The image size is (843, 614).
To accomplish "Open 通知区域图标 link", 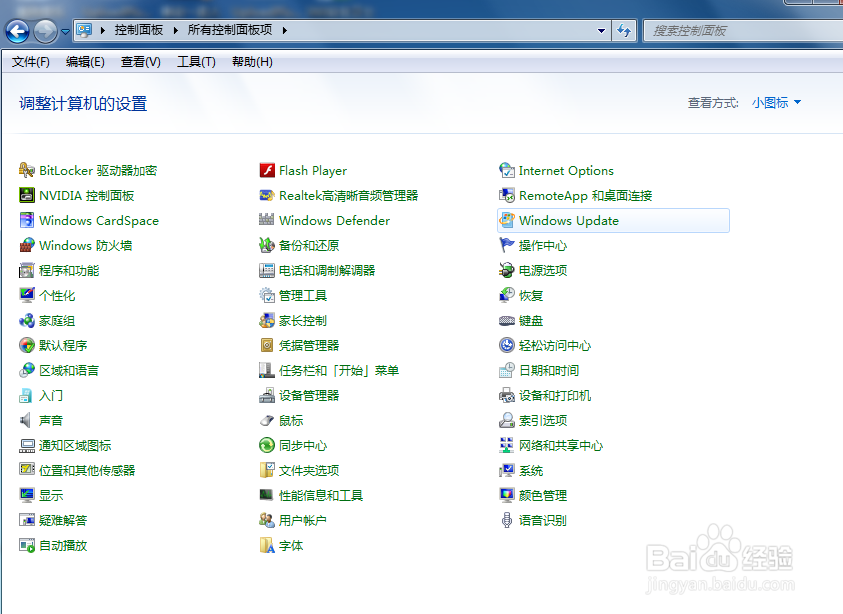I will tap(75, 445).
